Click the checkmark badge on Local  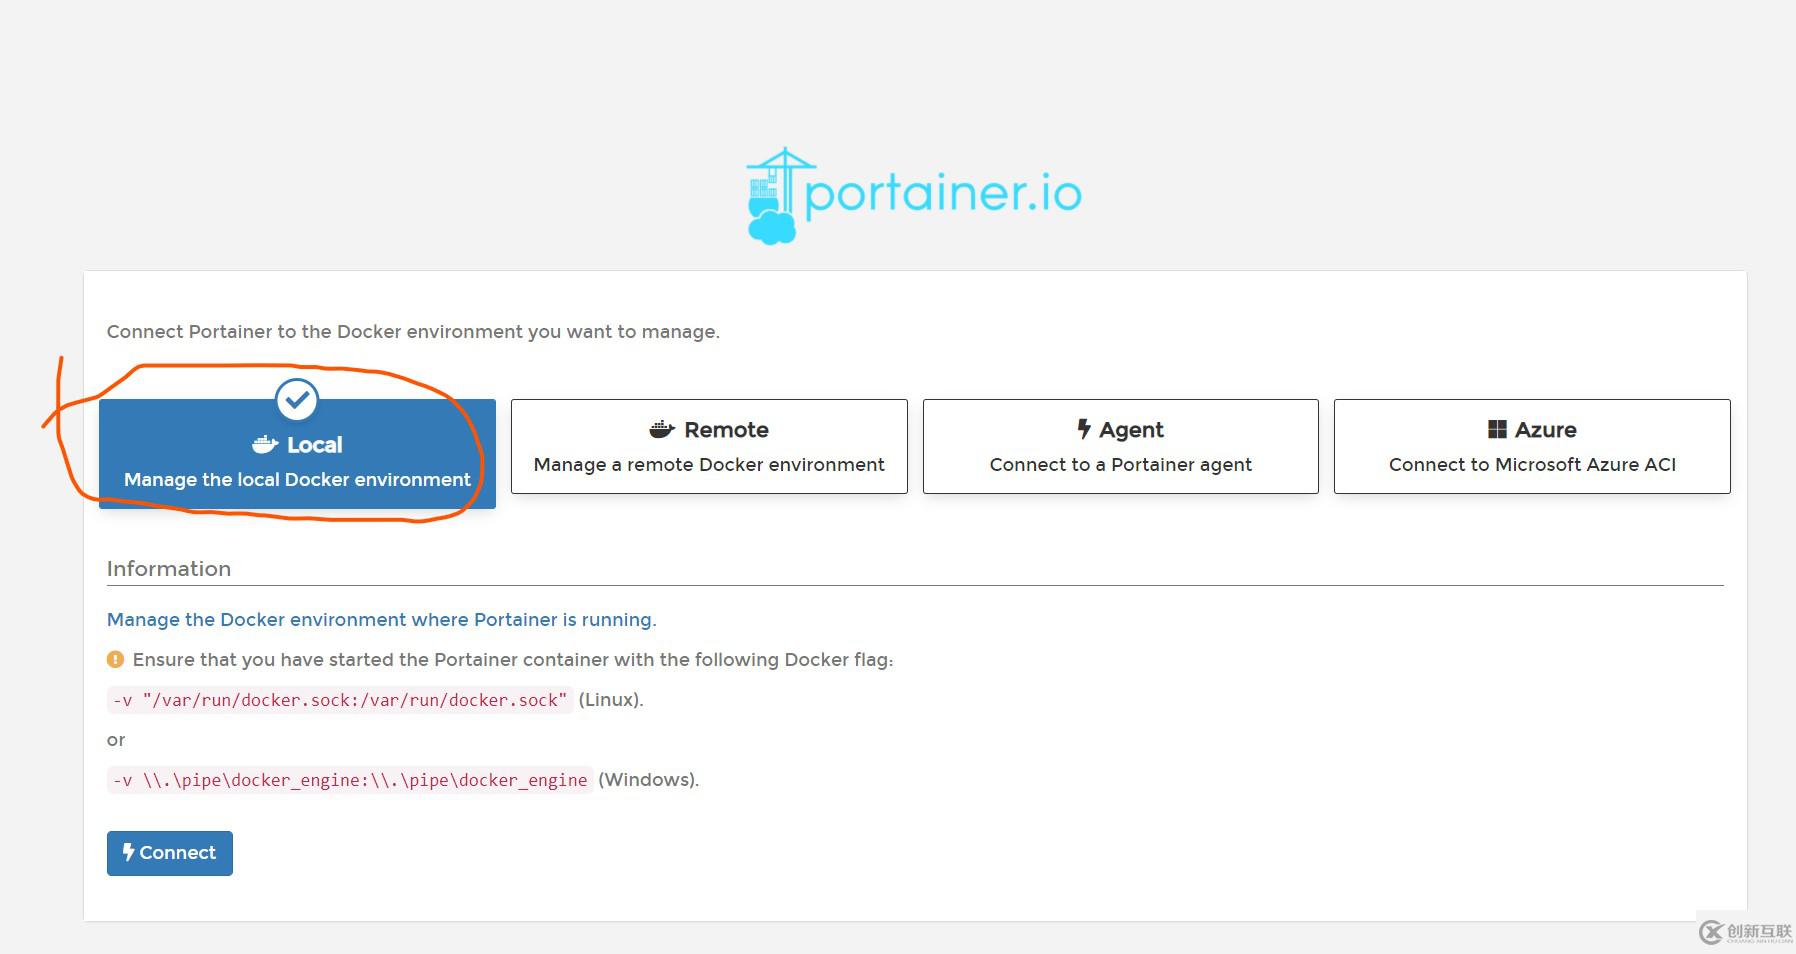(297, 400)
